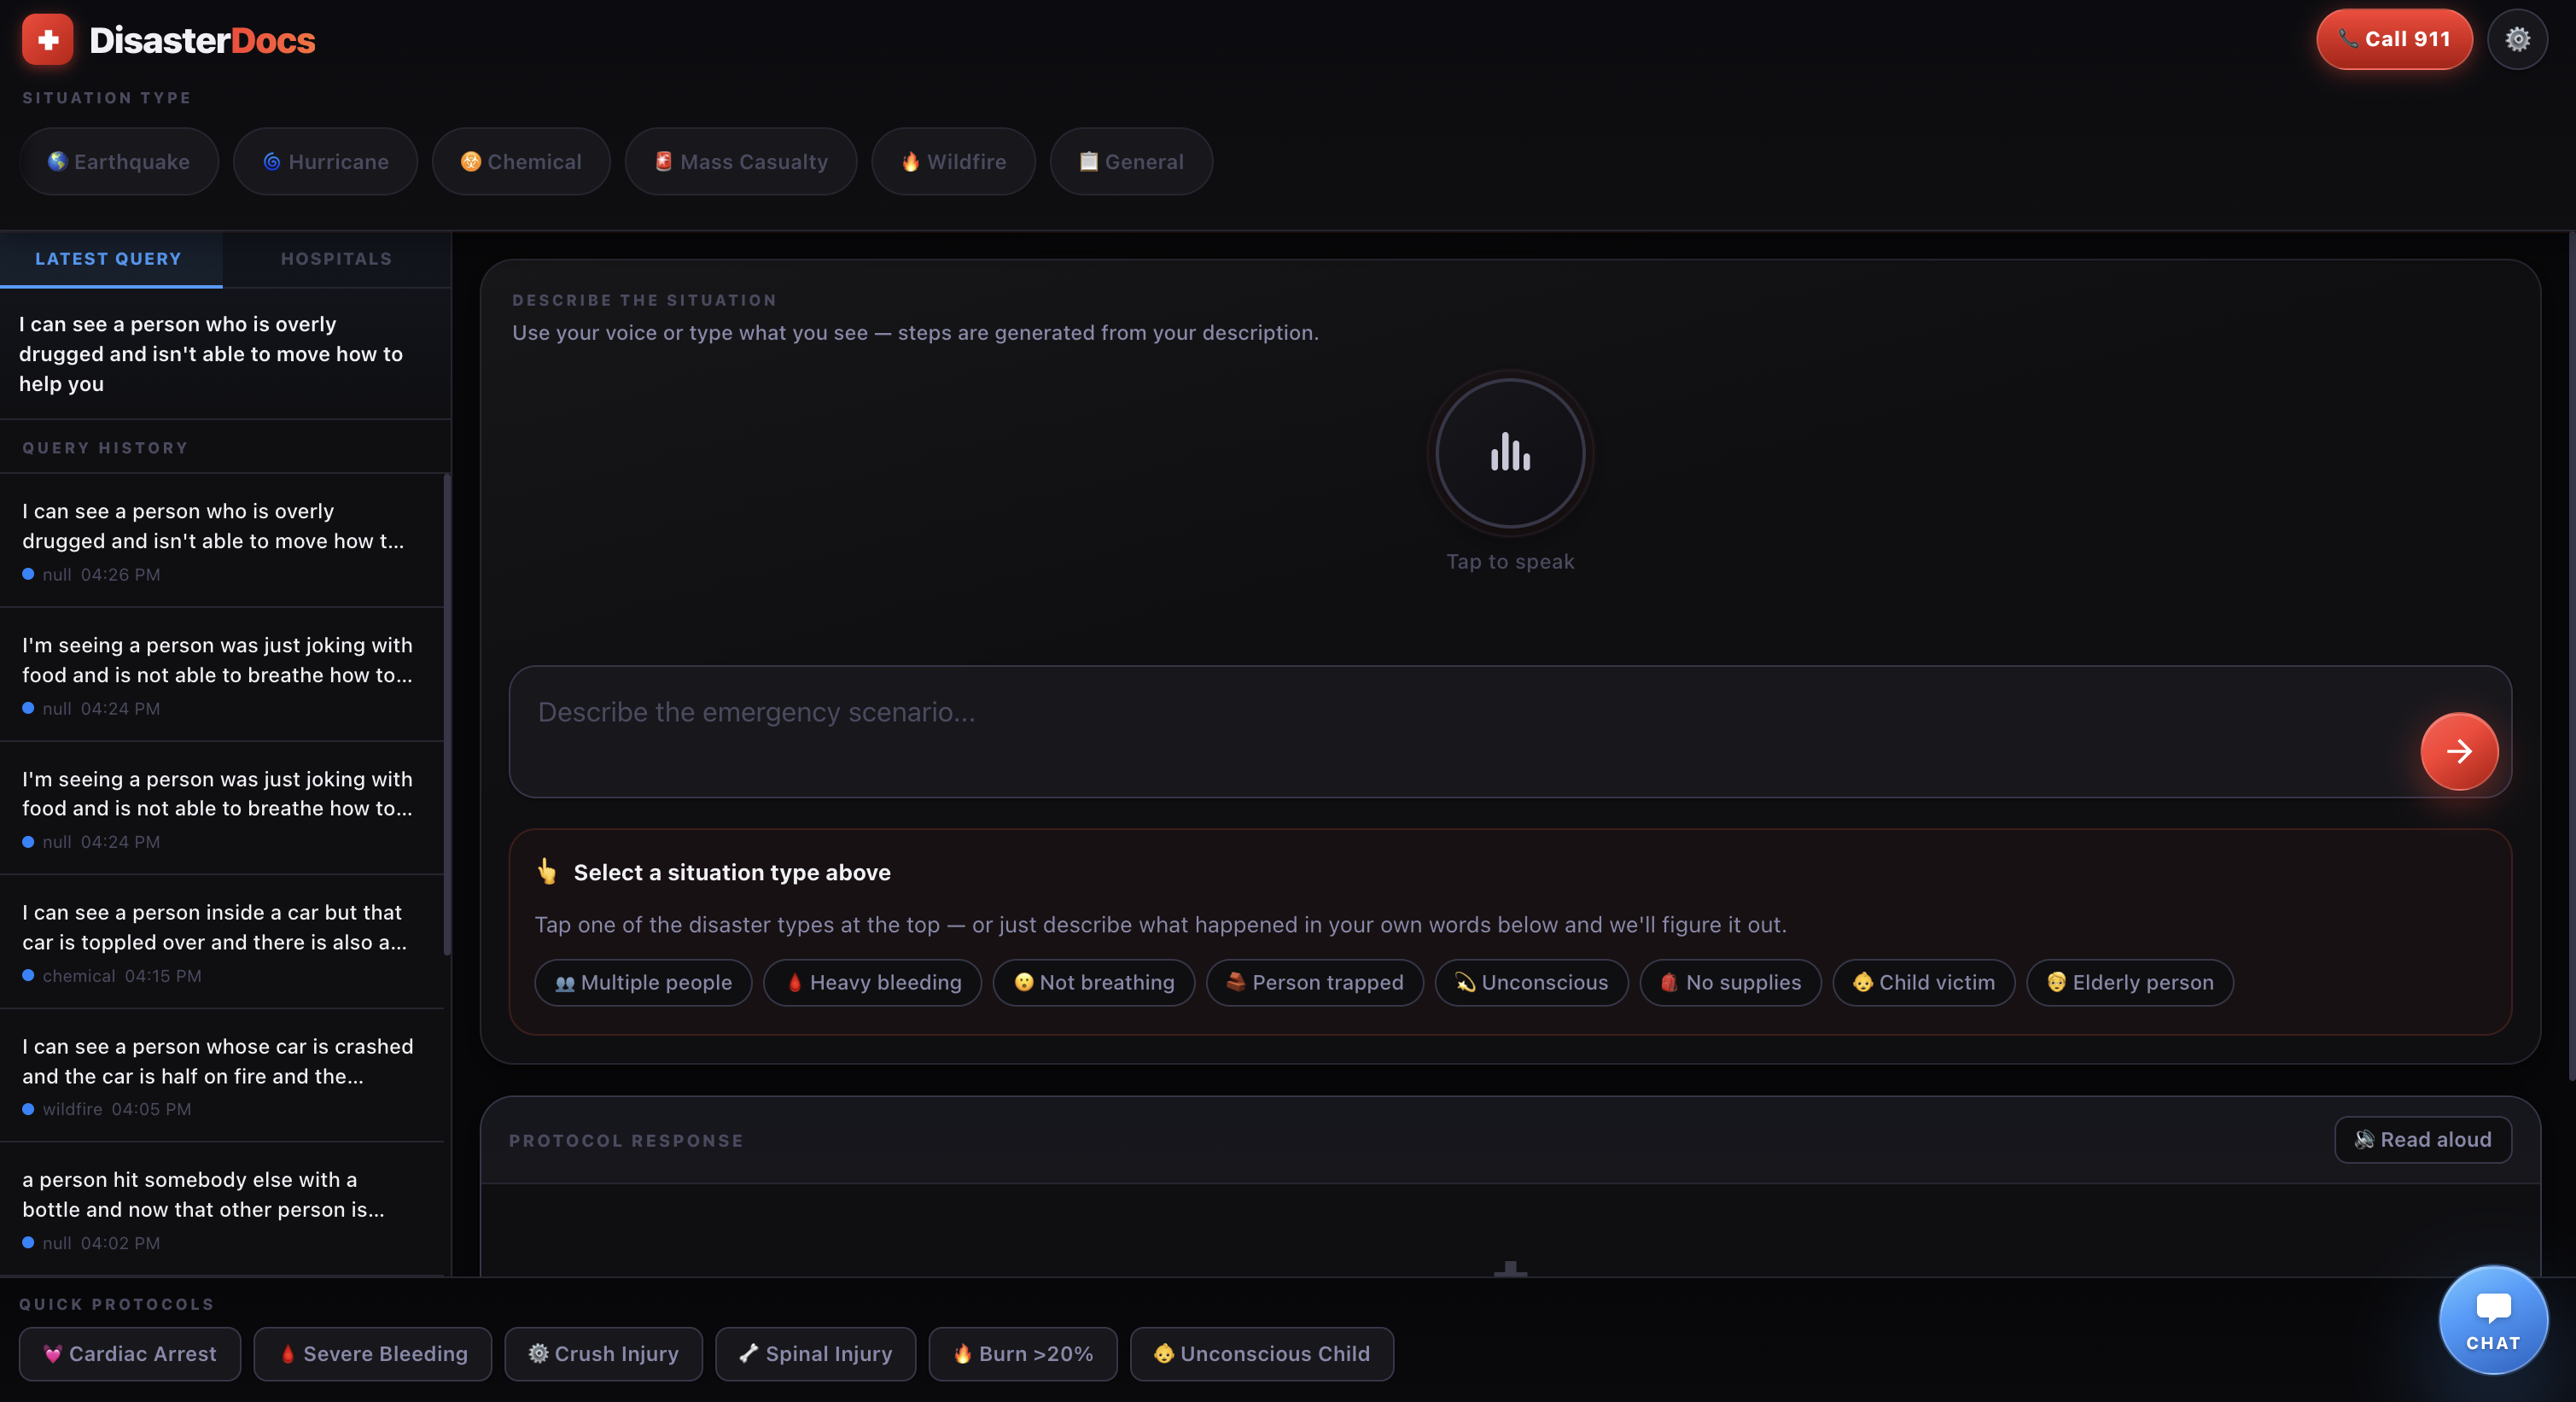The width and height of the screenshot is (2576, 1402).
Task: Open the Severe Bleeding quick protocol
Action: click(x=372, y=1353)
